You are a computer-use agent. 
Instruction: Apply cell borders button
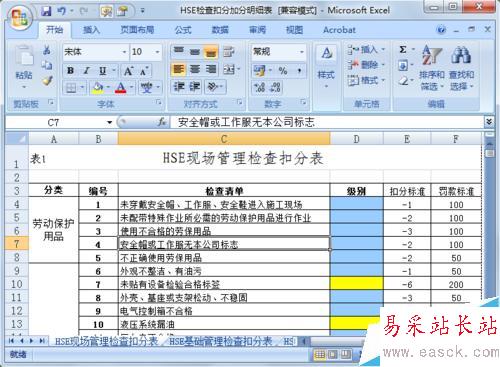tap(71, 88)
